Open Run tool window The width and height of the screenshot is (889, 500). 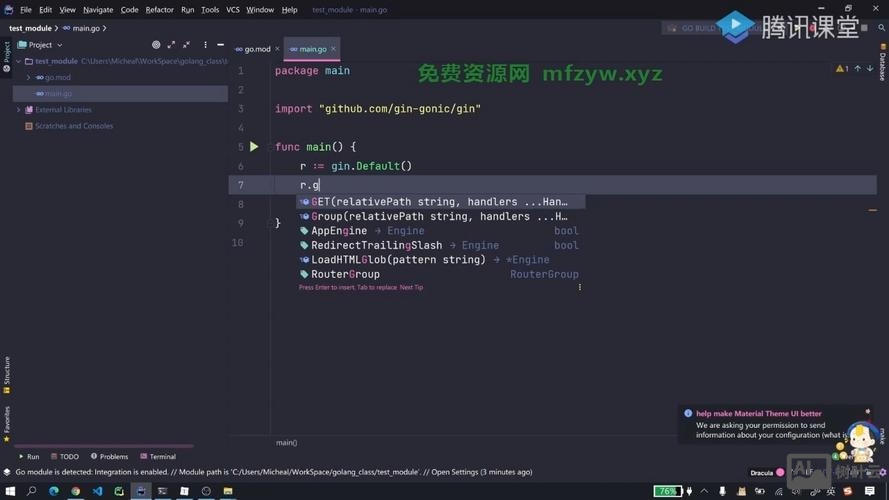(29, 456)
